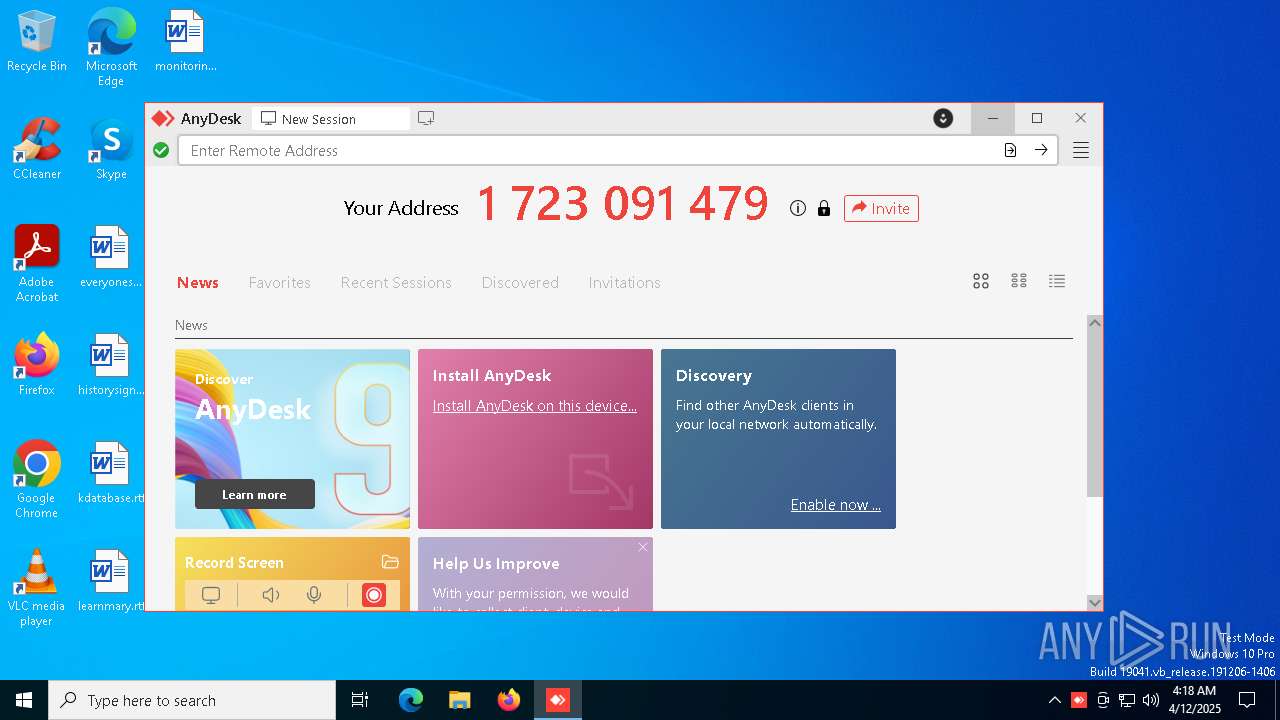Viewport: 1280px width, 720px height.
Task: Click Learn more on Discover AnyDesk card
Action: [254, 495]
